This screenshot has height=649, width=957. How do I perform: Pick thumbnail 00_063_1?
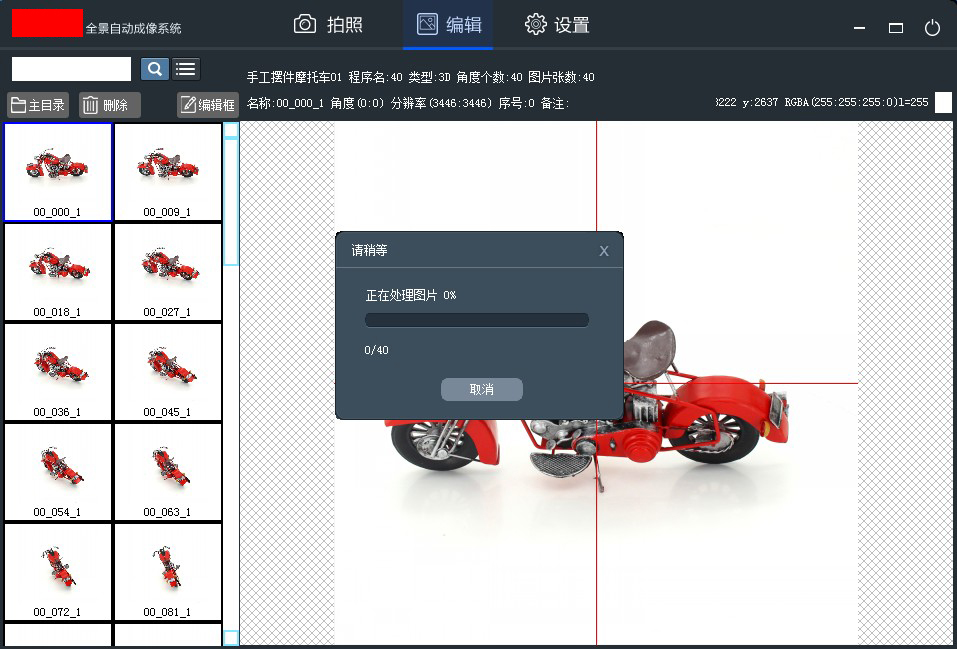point(168,472)
